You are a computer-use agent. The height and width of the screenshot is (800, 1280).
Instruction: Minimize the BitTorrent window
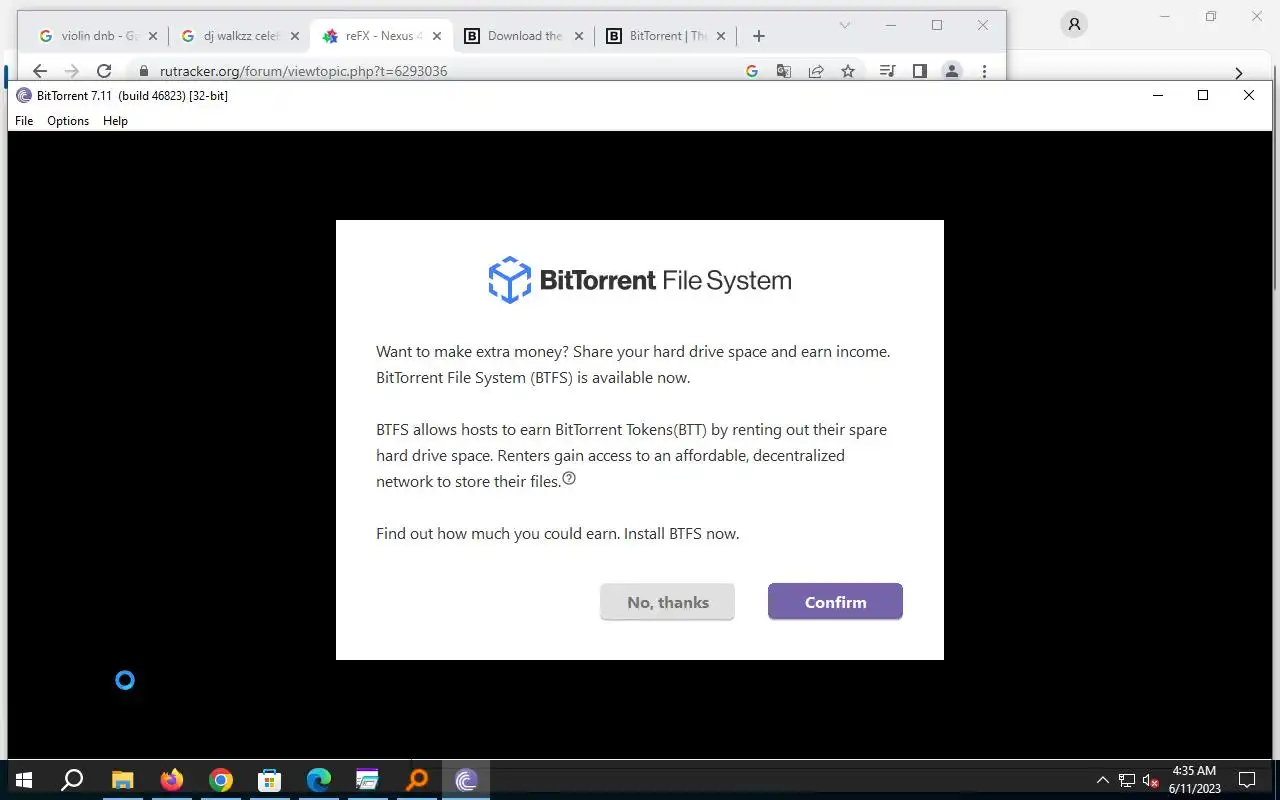(x=1158, y=95)
